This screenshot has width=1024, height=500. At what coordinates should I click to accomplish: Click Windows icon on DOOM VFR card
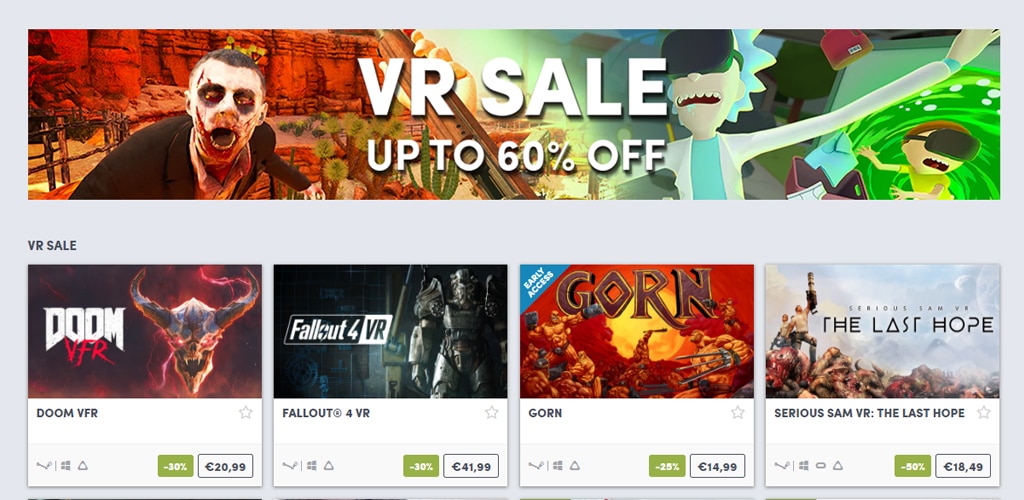[66, 465]
